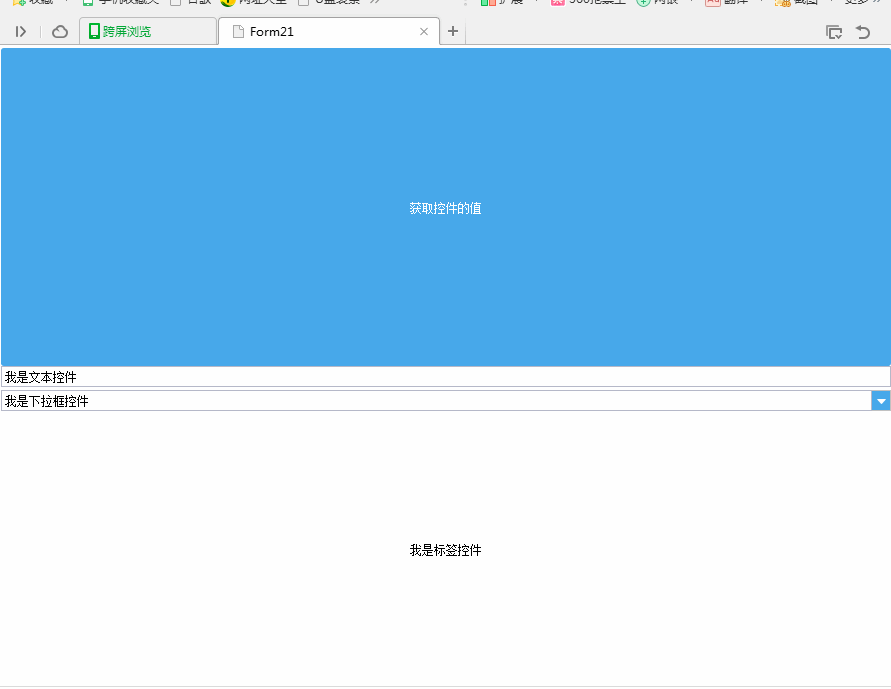Image resolution: width=891 pixels, height=689 pixels.
Task: Click the tab list window icon
Action: [834, 32]
